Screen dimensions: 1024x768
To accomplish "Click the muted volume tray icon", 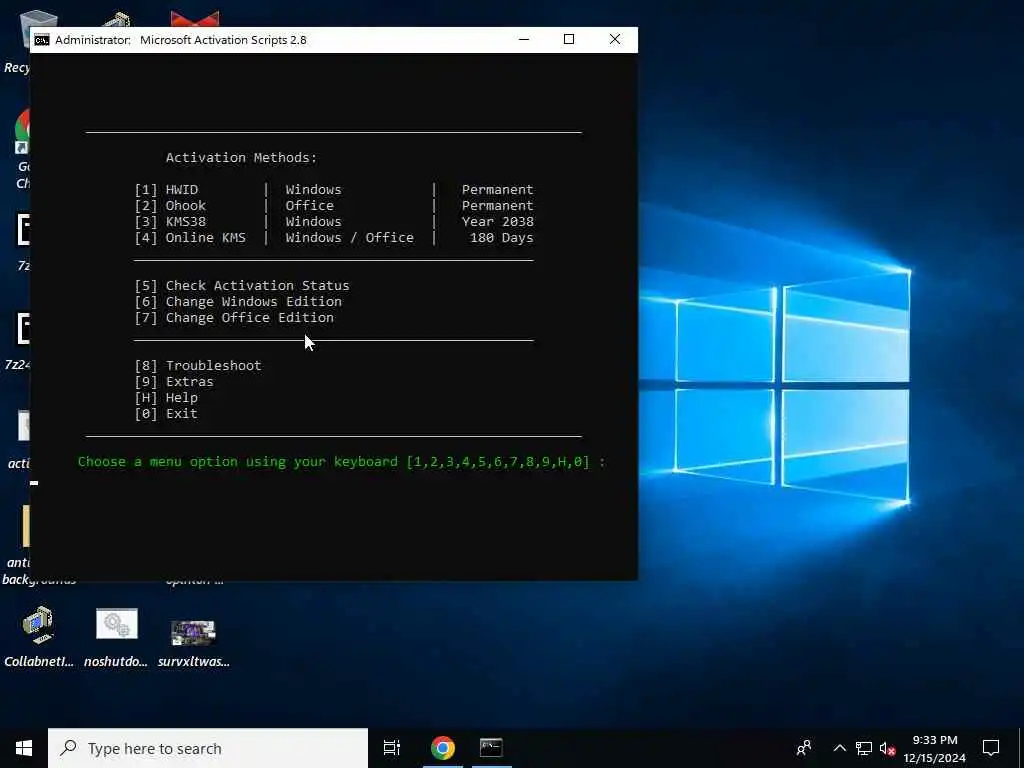I will (x=887, y=748).
